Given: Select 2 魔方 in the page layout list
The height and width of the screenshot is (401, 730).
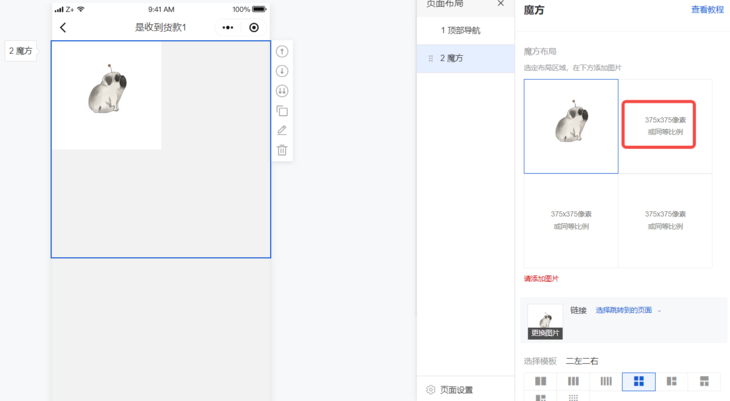Looking at the screenshot, I should 466,58.
